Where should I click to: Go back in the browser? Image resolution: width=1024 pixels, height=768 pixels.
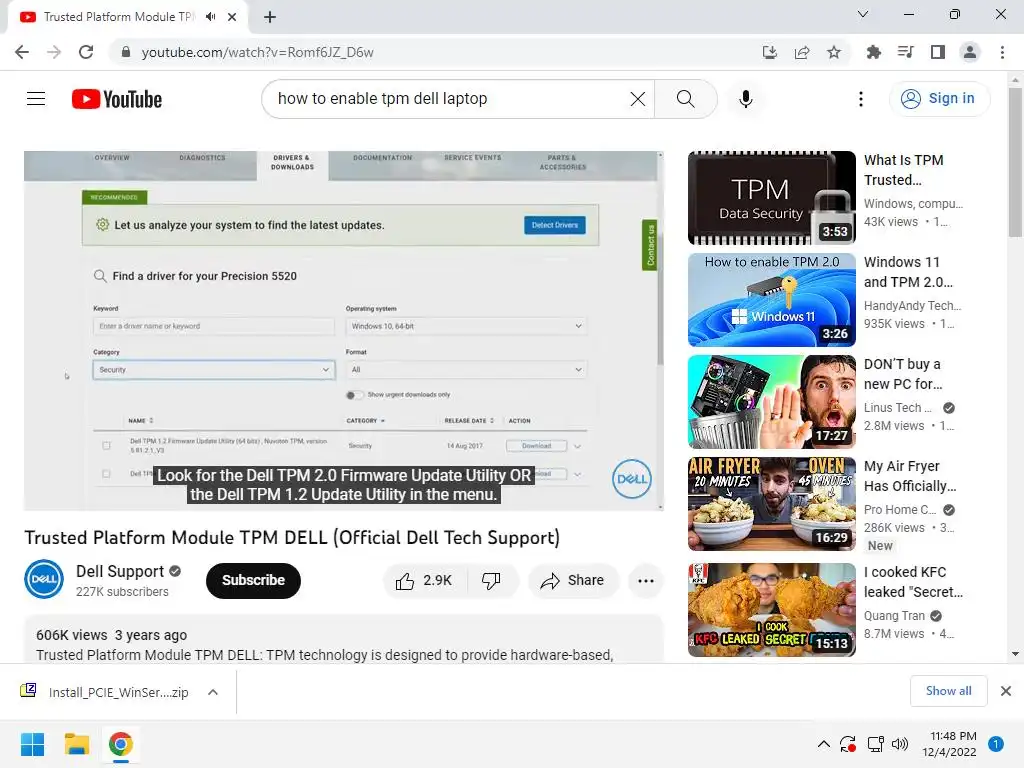point(22,52)
